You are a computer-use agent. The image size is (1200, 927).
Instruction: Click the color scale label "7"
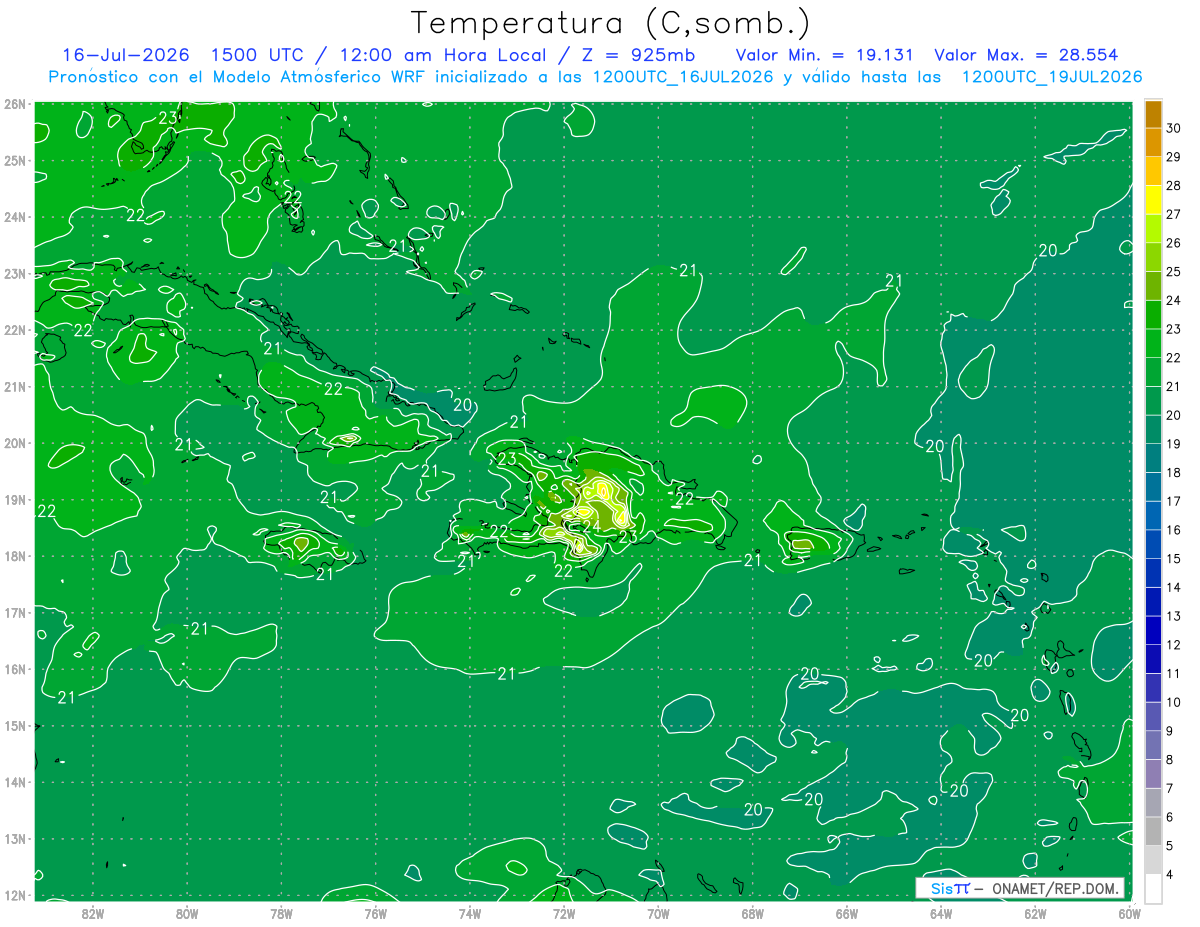1169,788
